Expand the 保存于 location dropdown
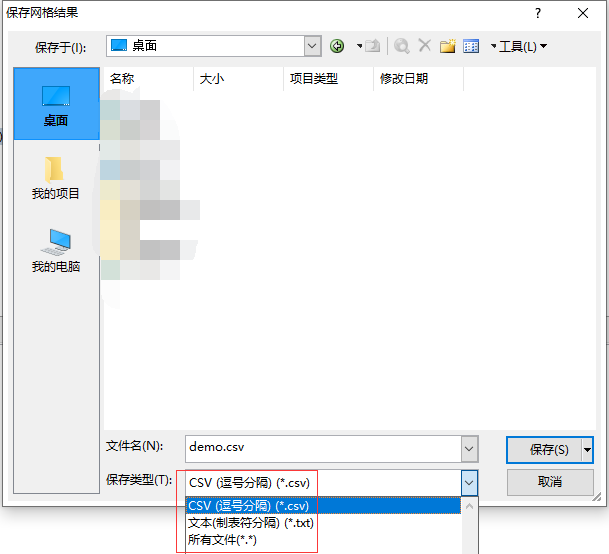 [x=312, y=46]
